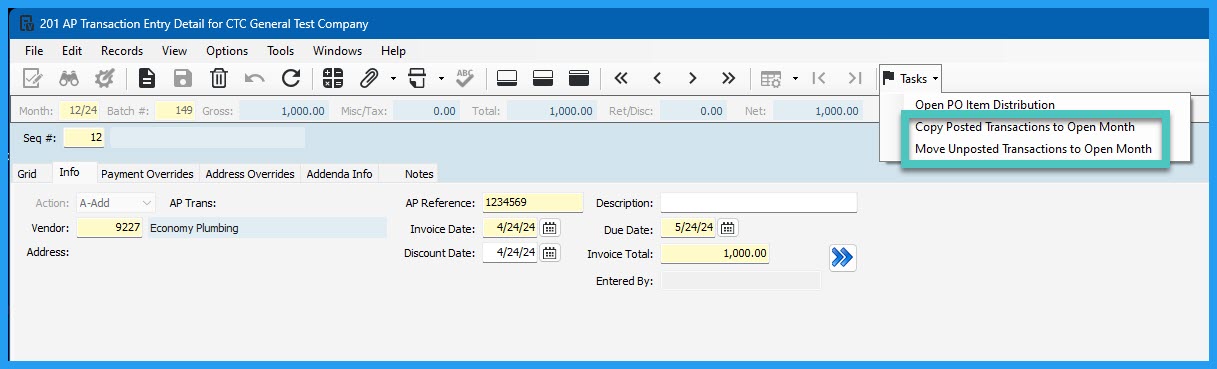The height and width of the screenshot is (369, 1217).
Task: Click the Vendor number field 9227
Action: [109, 228]
